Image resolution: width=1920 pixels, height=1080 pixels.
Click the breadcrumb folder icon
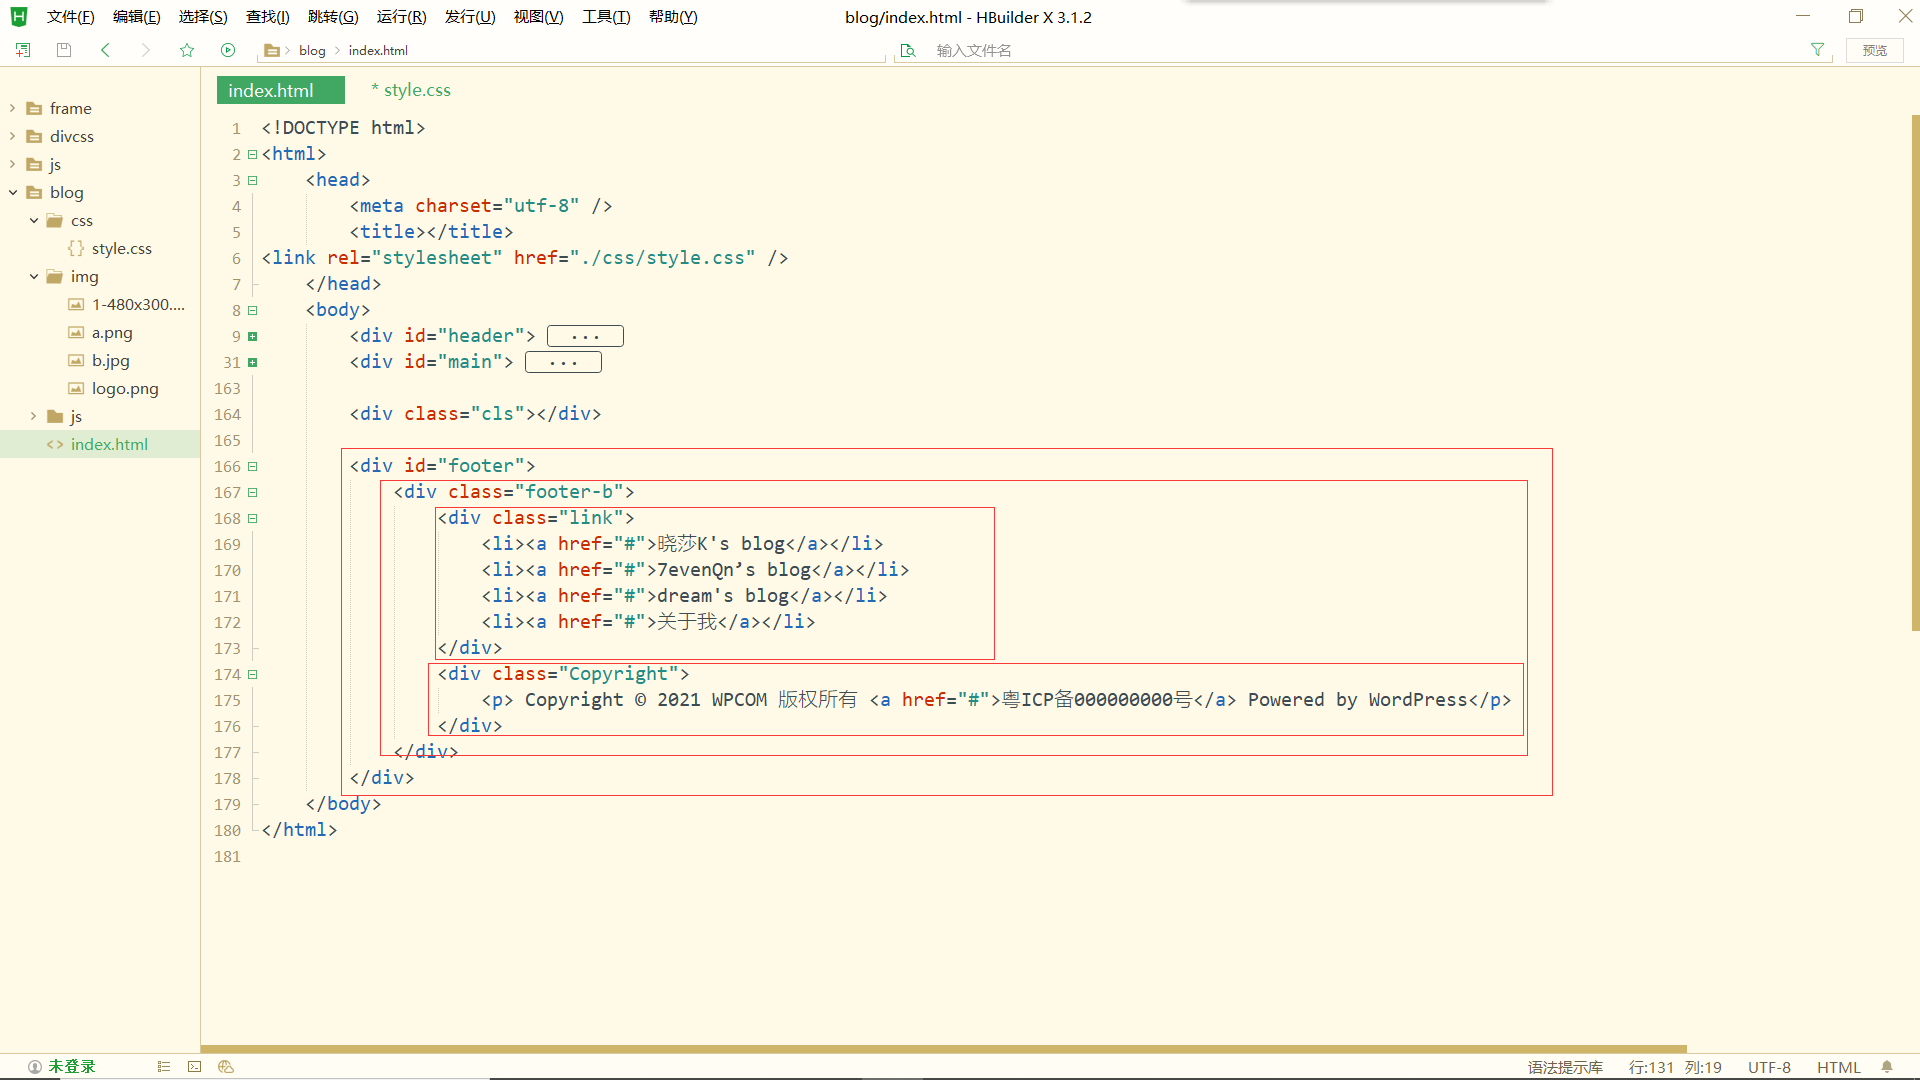click(x=271, y=50)
